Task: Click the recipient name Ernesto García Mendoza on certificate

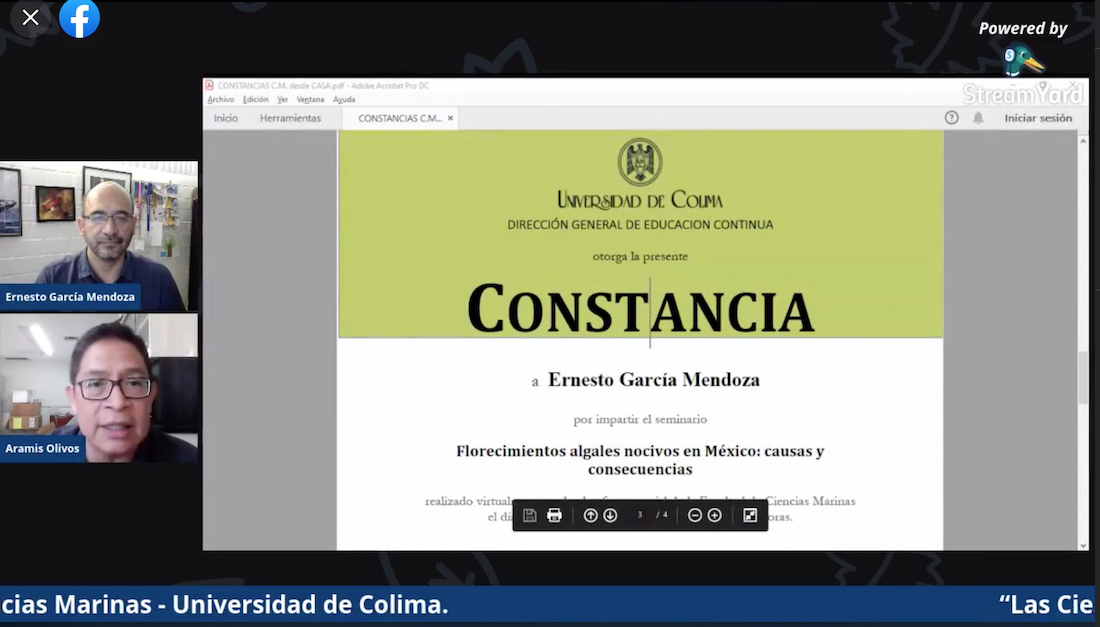Action: pyautogui.click(x=653, y=379)
